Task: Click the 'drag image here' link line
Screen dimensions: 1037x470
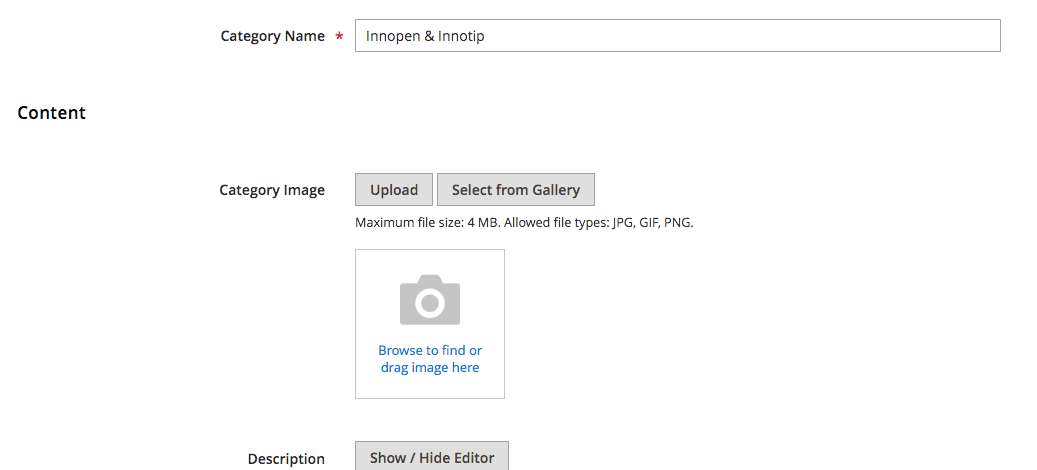Action: point(430,368)
